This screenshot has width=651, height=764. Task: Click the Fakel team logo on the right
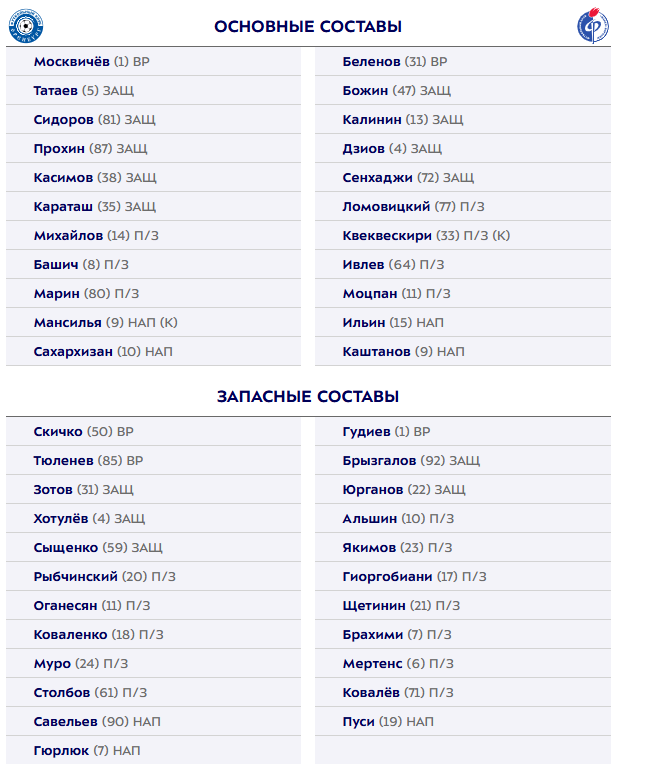click(x=593, y=26)
